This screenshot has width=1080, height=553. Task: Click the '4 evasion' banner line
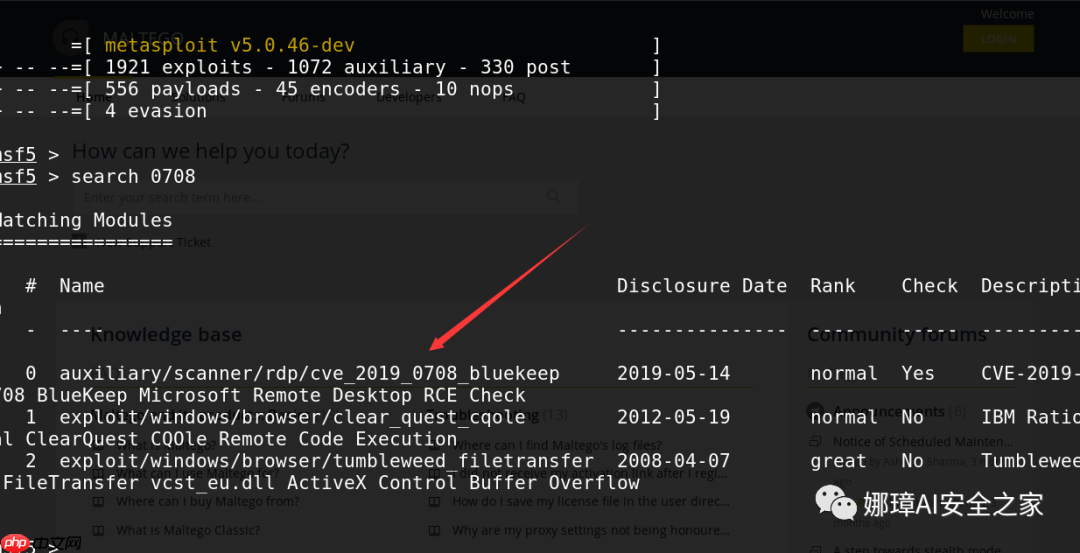click(x=156, y=111)
